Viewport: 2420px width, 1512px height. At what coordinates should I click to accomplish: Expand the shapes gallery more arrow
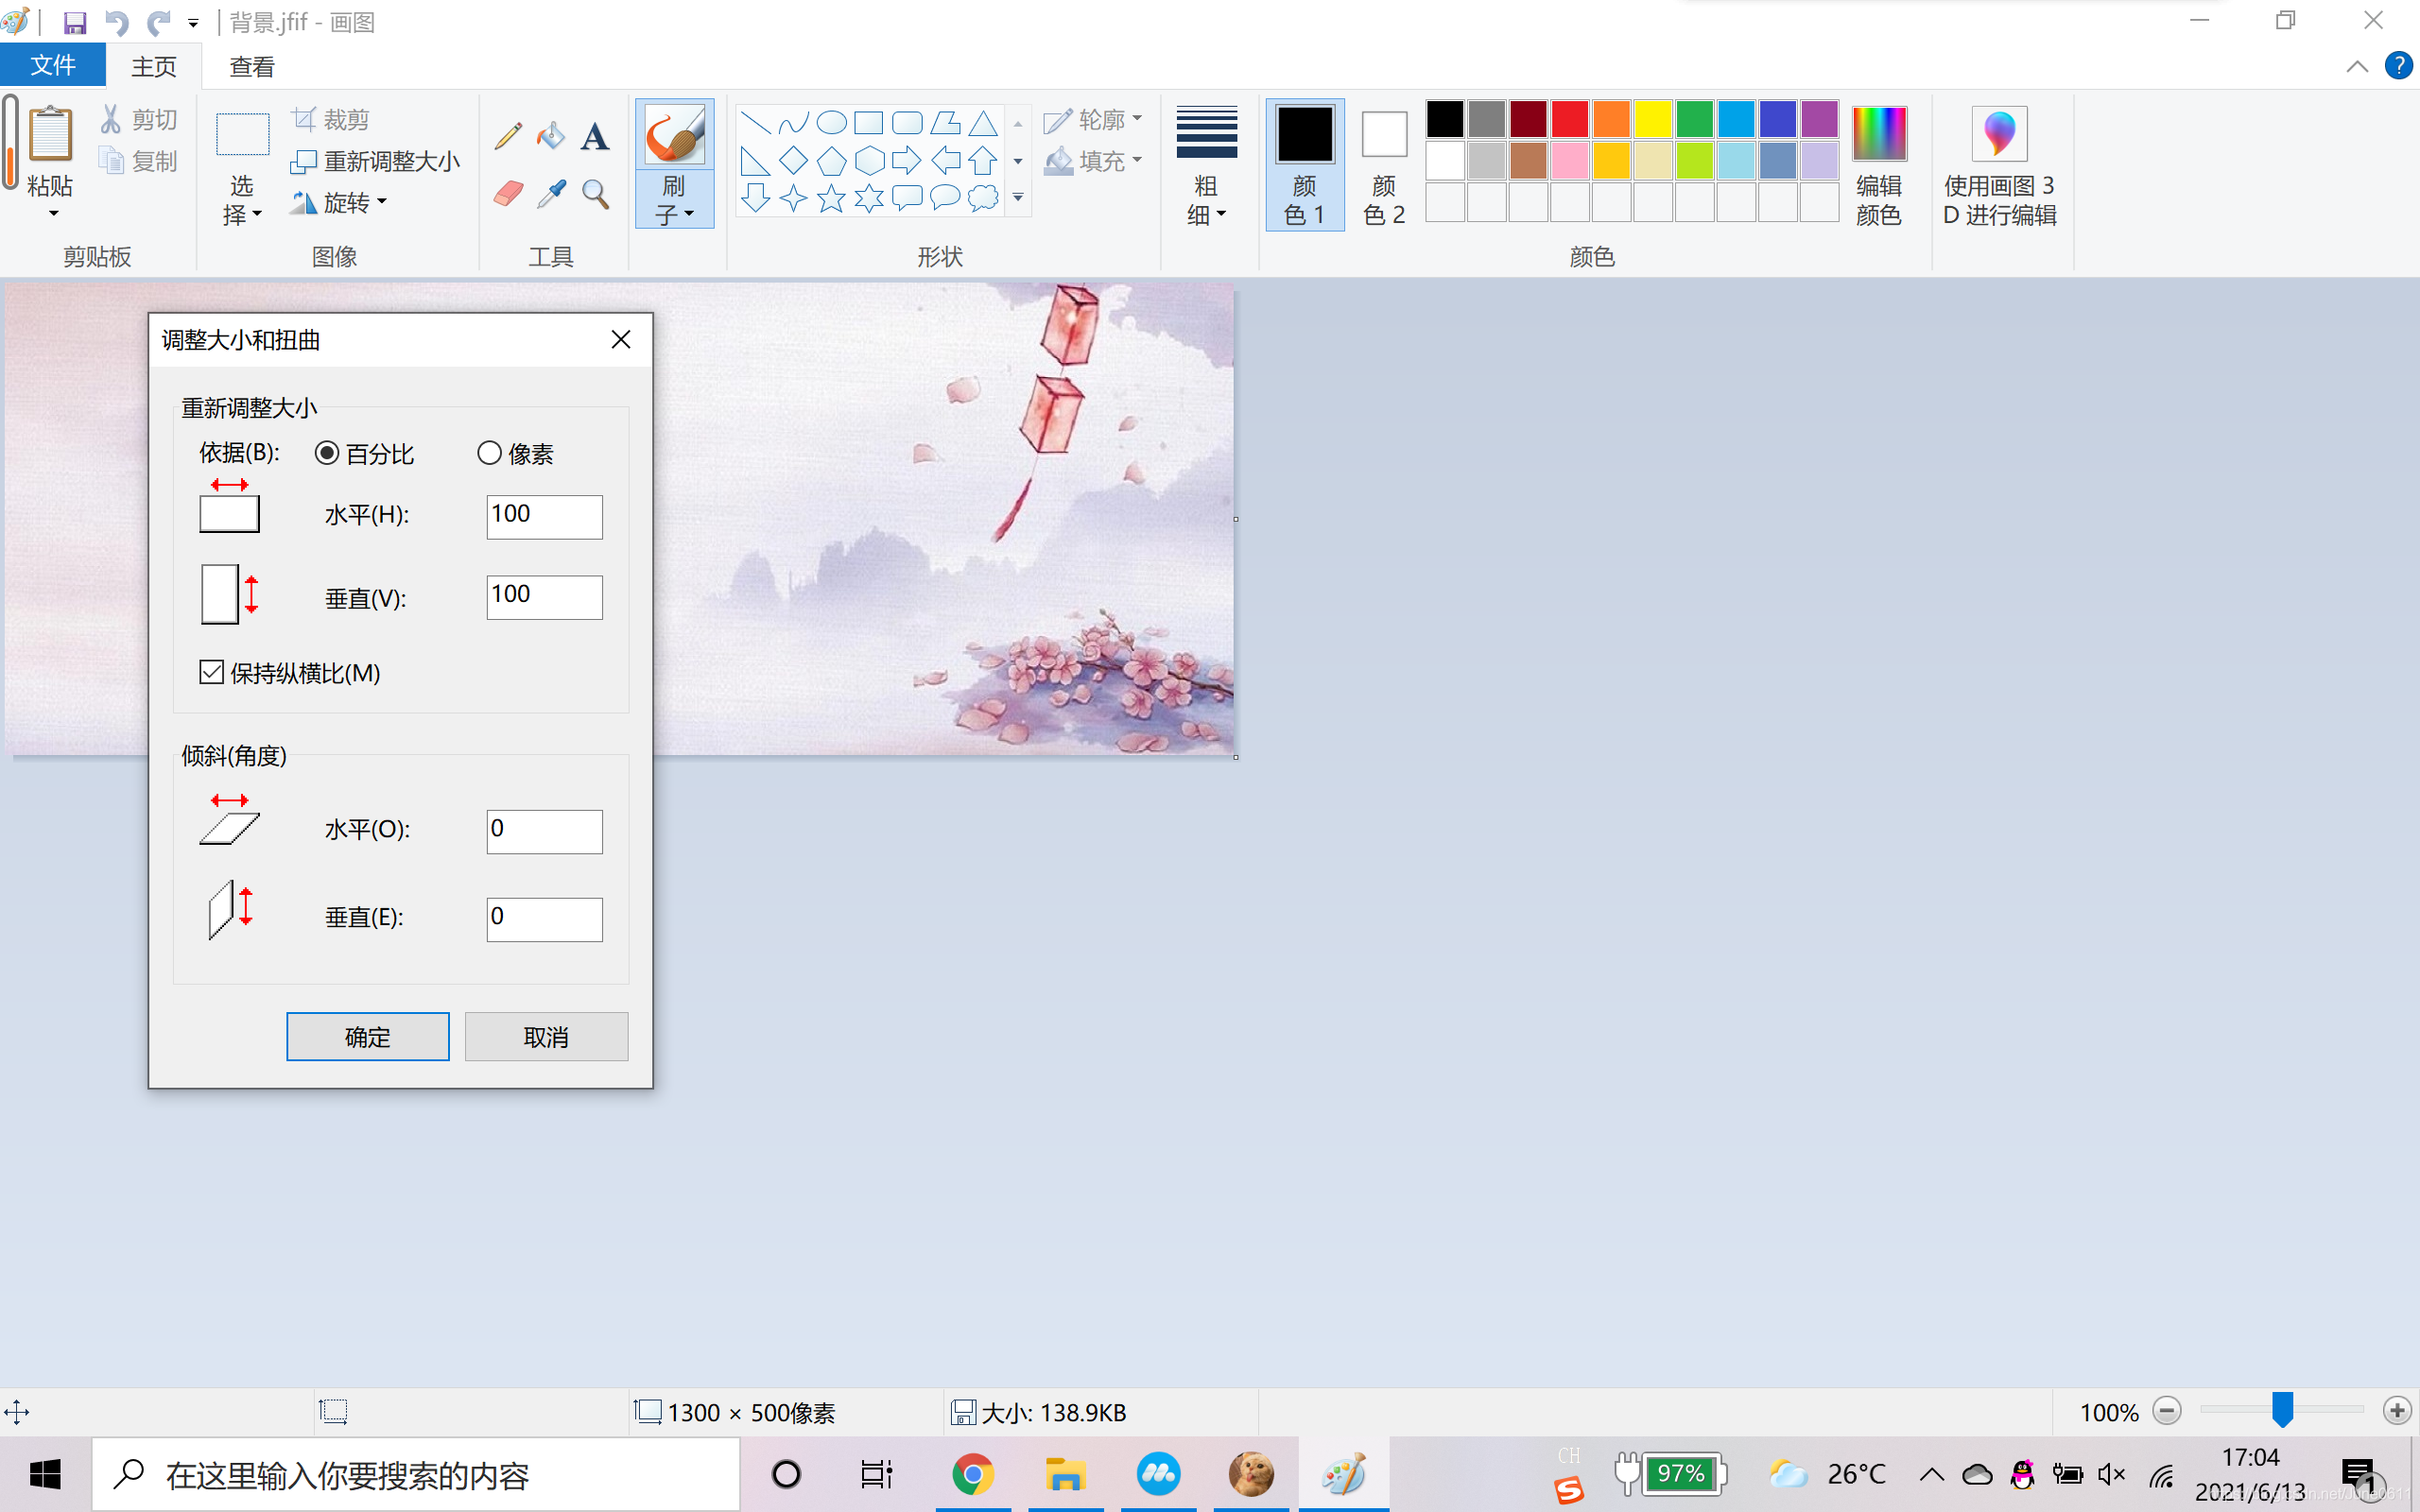click(x=1018, y=198)
